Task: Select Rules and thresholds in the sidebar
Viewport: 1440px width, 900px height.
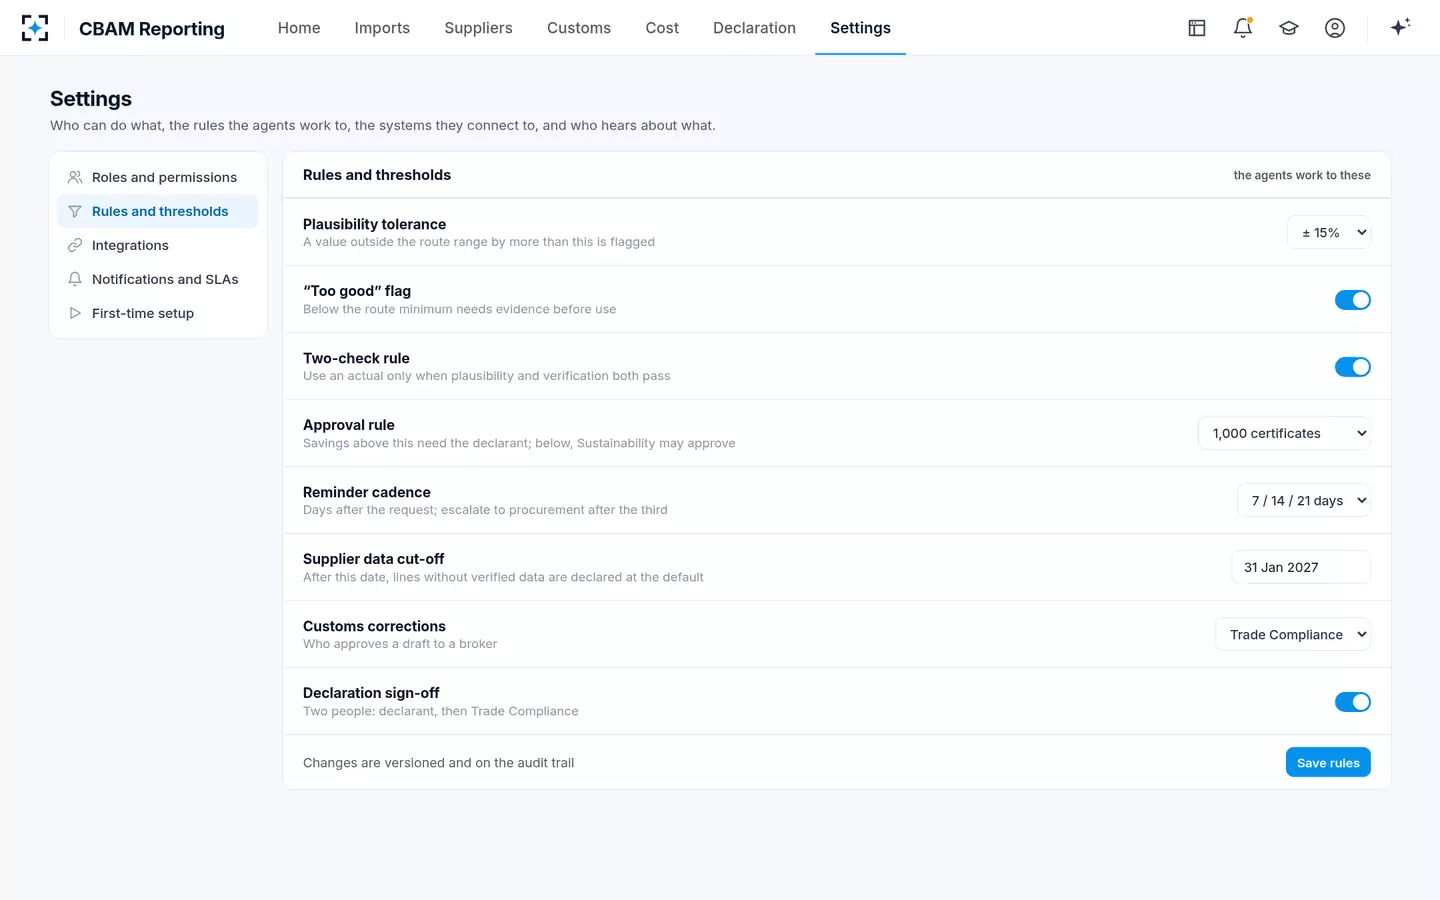Action: point(158,211)
